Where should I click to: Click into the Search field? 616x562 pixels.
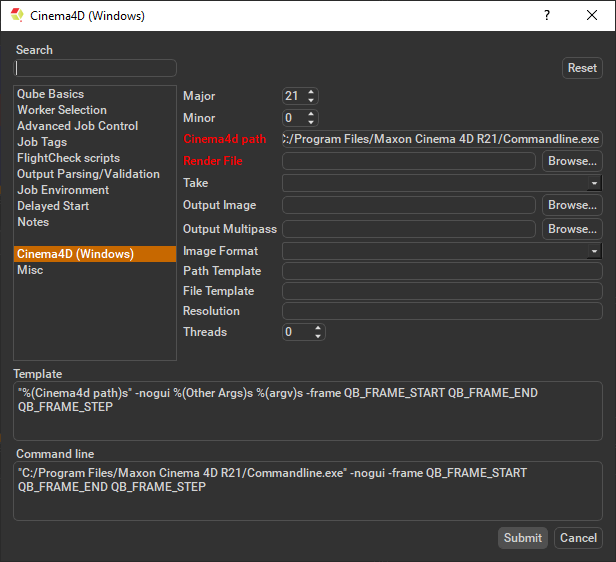tap(95, 68)
